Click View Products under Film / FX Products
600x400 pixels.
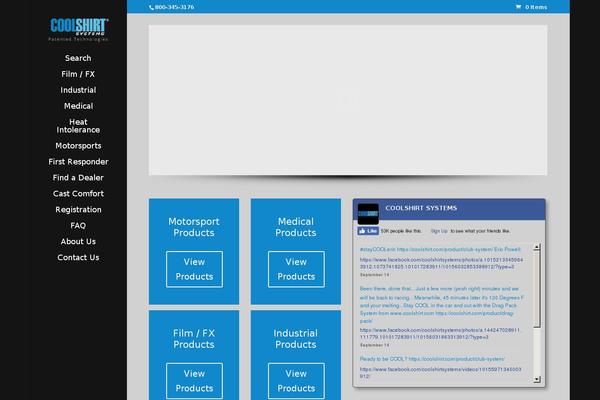(x=194, y=381)
